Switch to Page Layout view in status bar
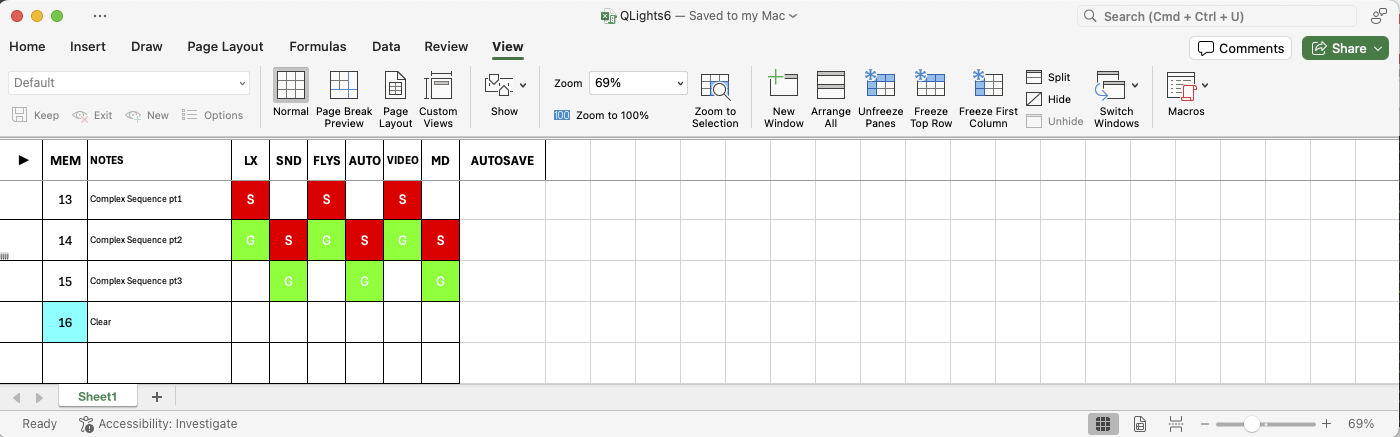This screenshot has width=1400, height=437. [1140, 424]
